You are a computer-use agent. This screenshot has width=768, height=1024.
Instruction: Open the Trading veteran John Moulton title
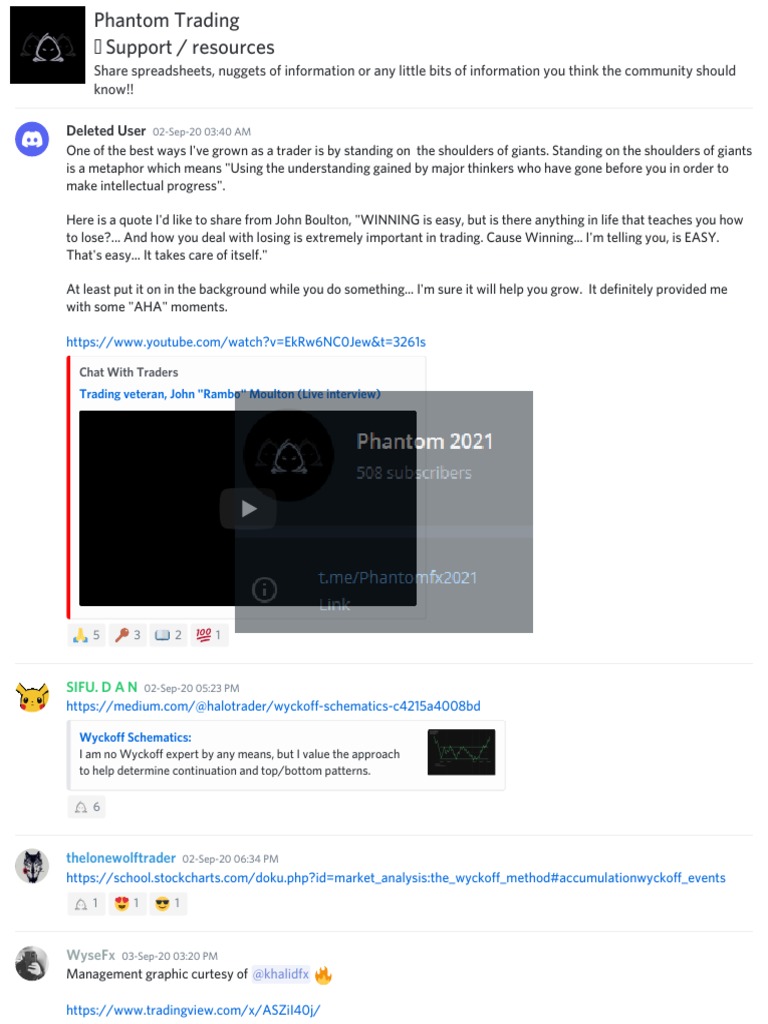pyautogui.click(x=230, y=394)
